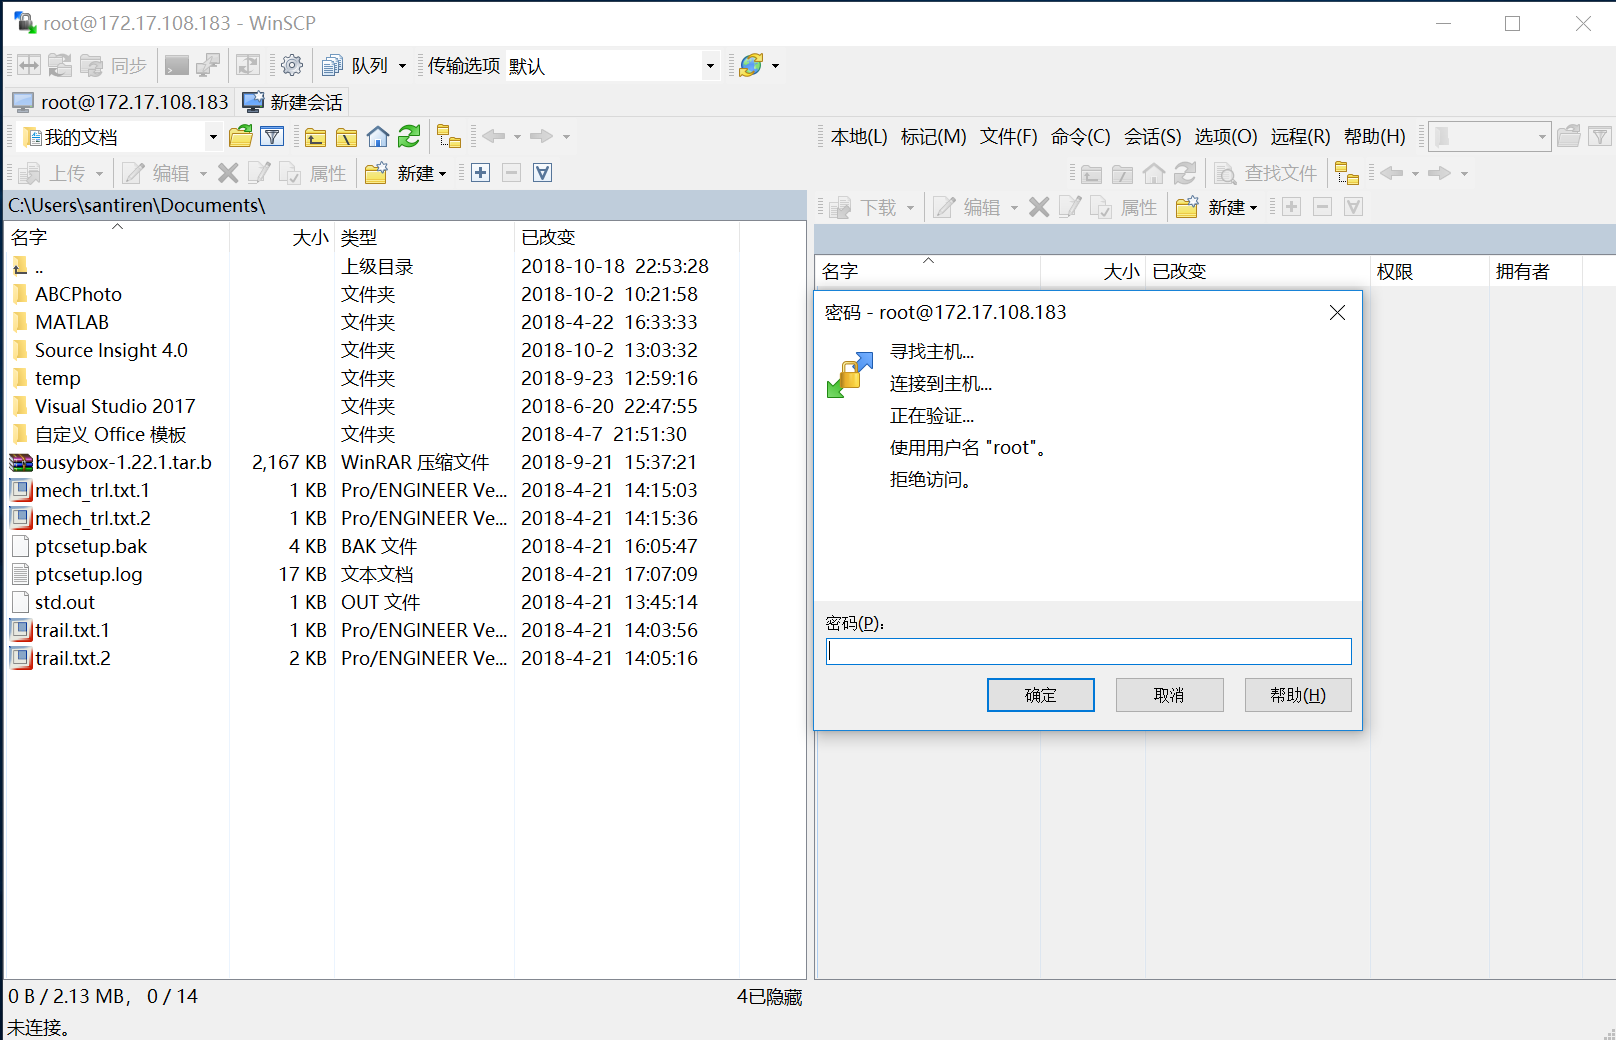Click the 帮助(H) button in dialog
The height and width of the screenshot is (1040, 1616).
tap(1298, 695)
